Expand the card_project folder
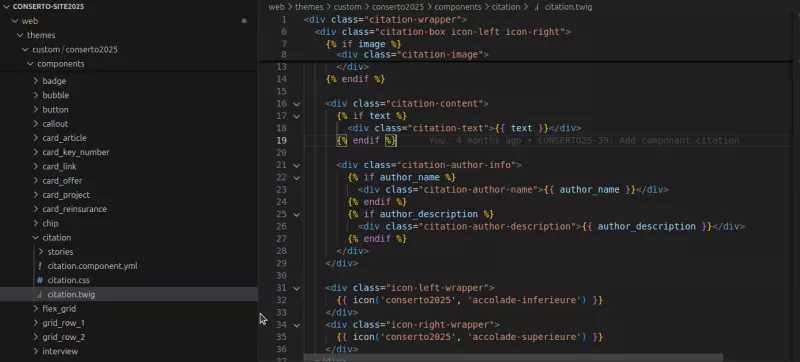The width and height of the screenshot is (800, 362). pyautogui.click(x=36, y=195)
